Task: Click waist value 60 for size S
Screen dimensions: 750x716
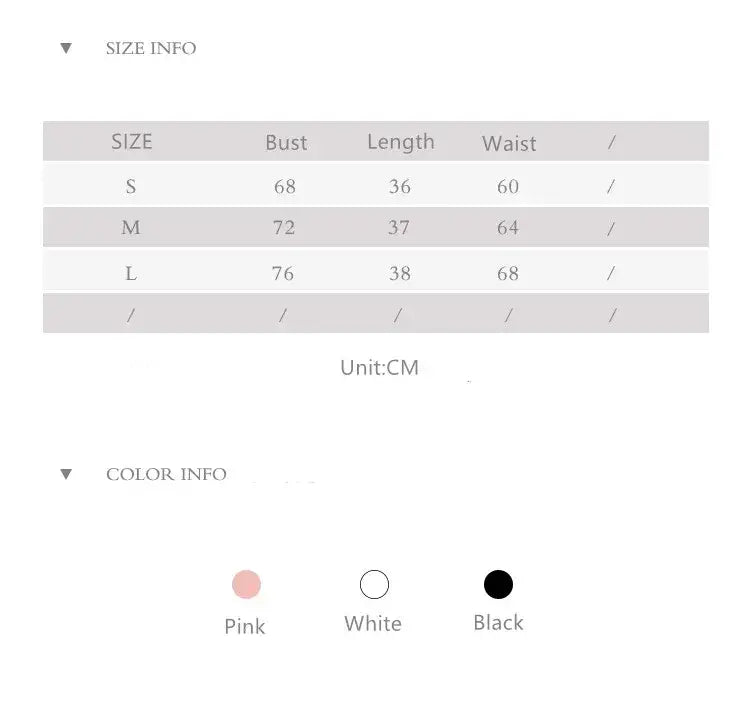Action: click(x=508, y=187)
